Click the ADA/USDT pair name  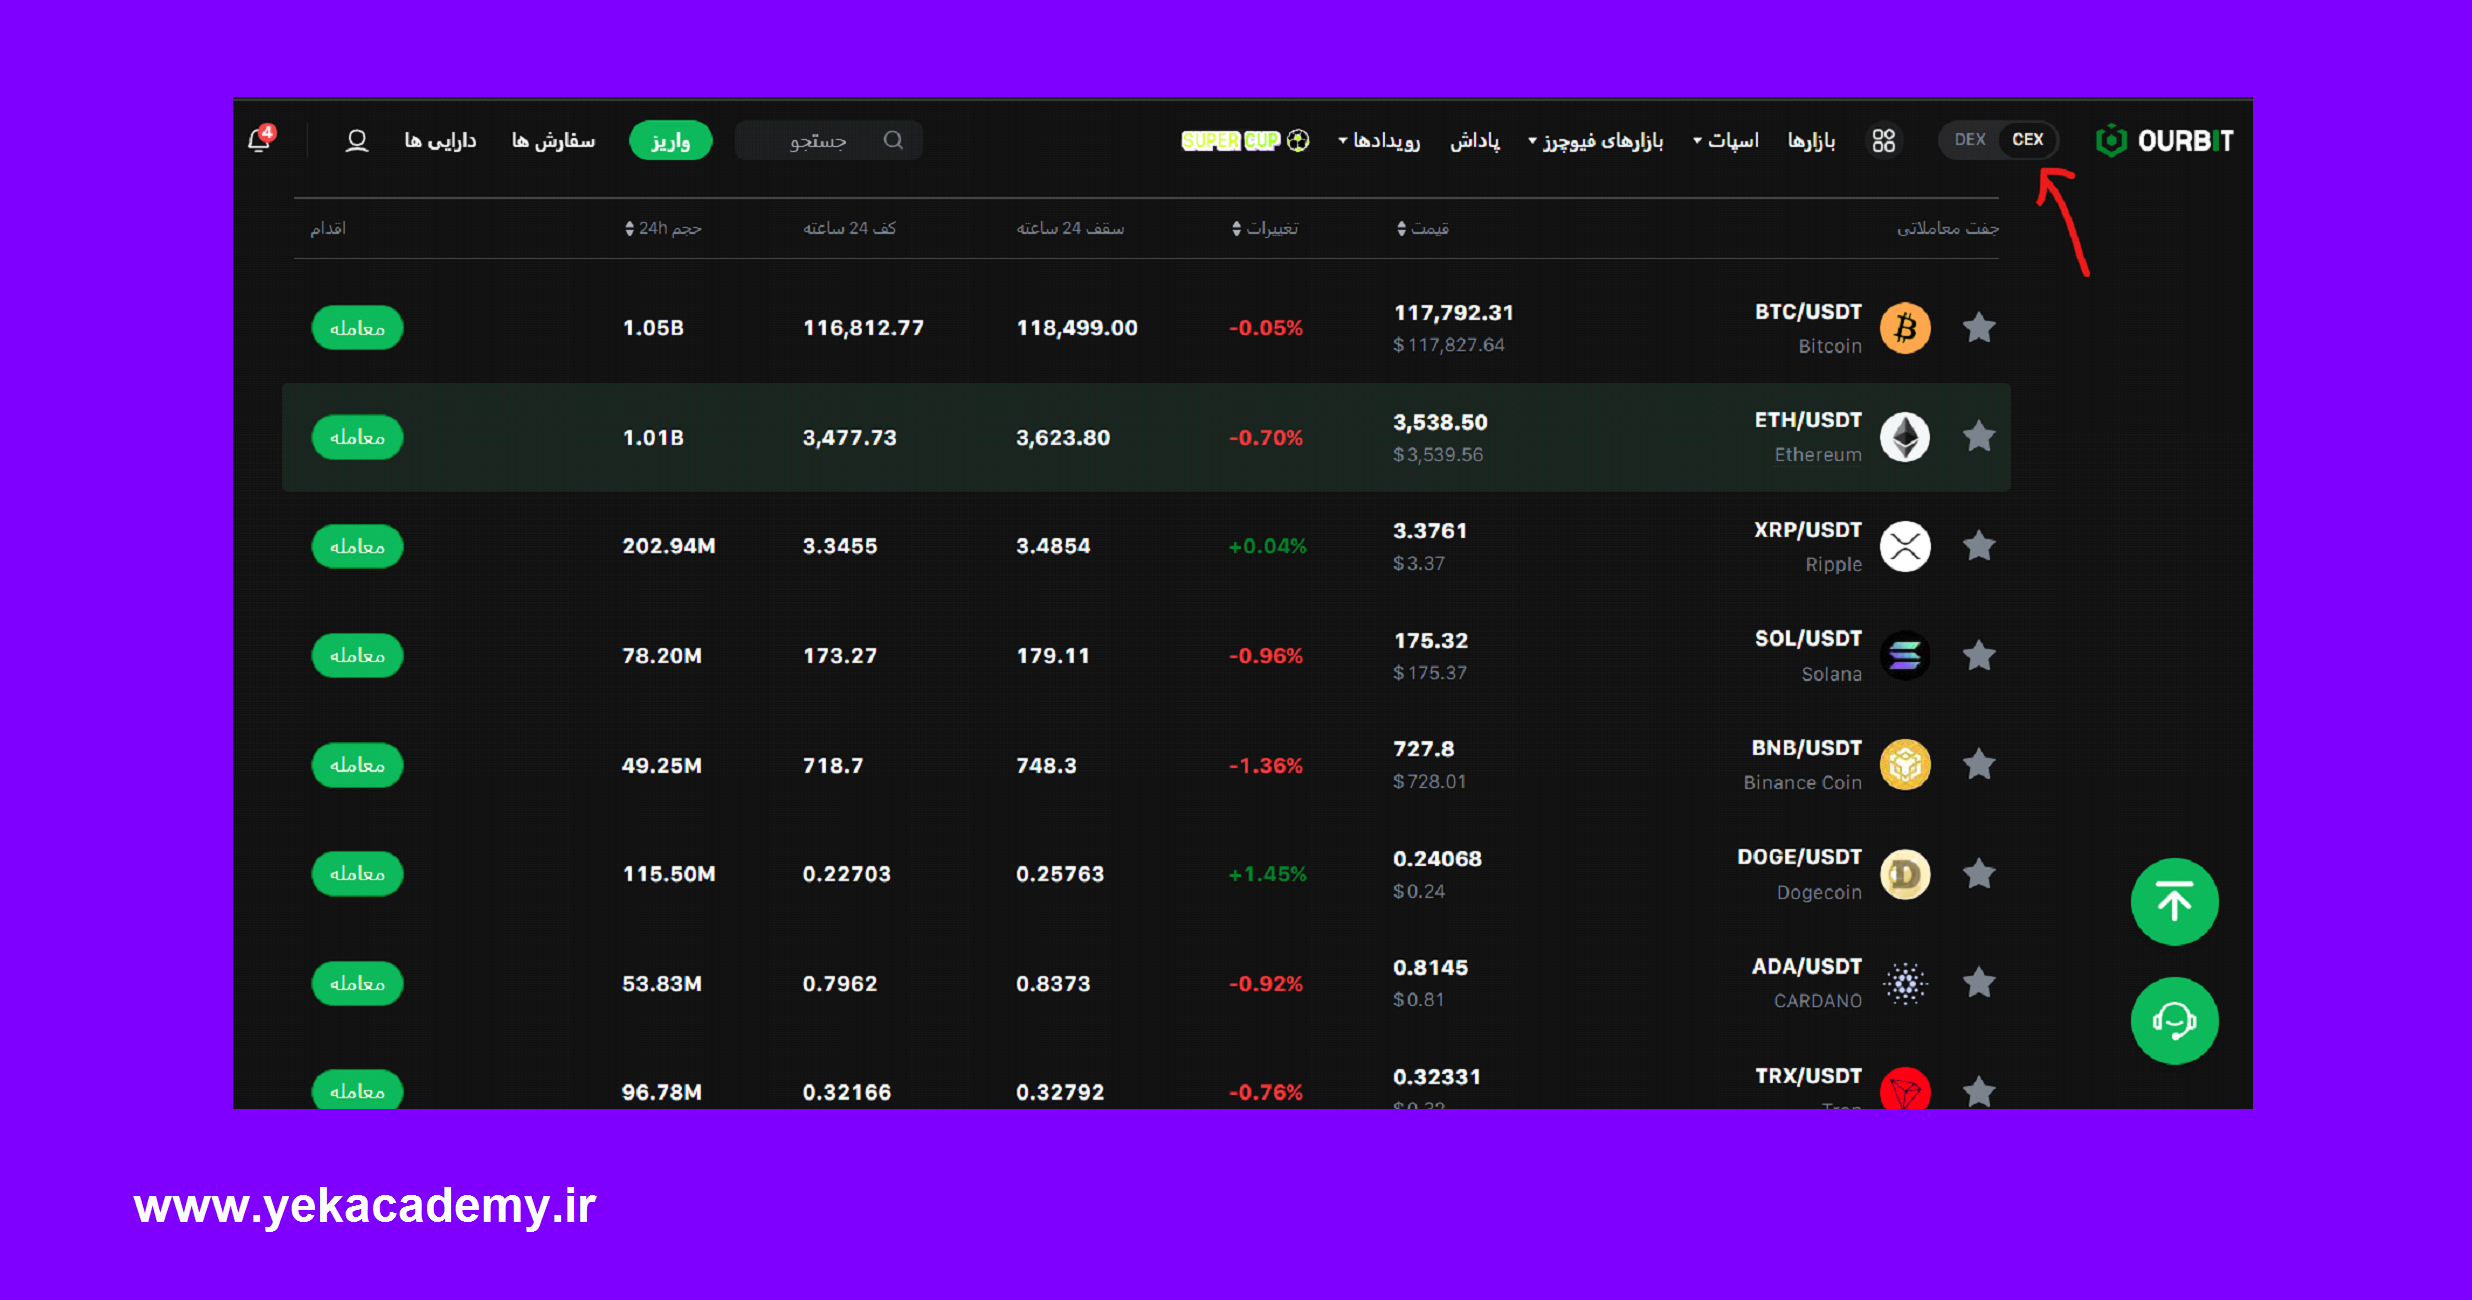pos(1806,967)
